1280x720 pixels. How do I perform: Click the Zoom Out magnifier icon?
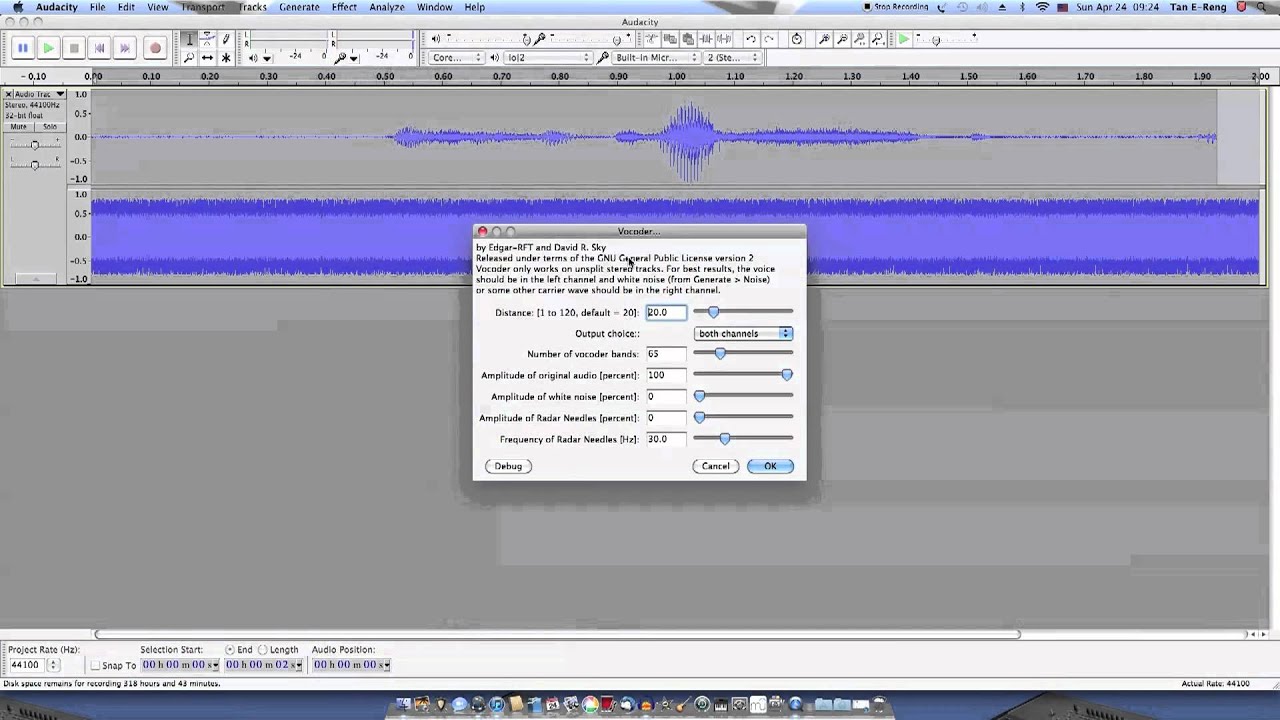coord(842,39)
